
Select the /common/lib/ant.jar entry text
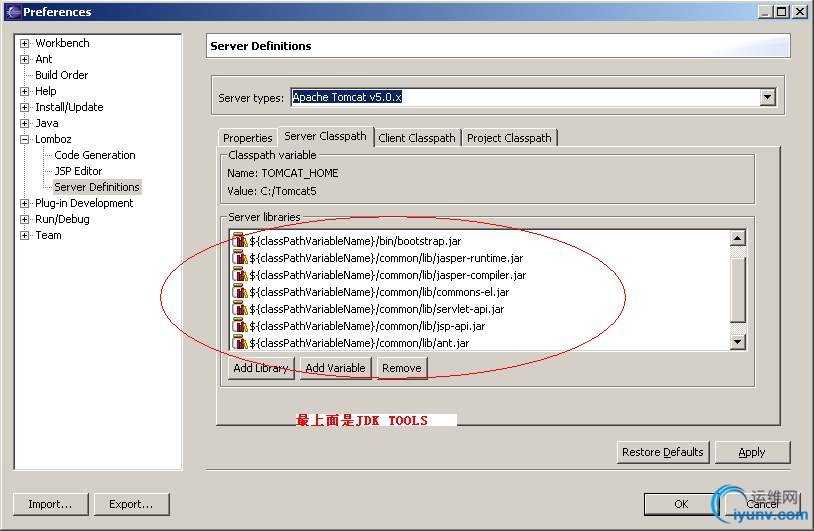tap(359, 343)
